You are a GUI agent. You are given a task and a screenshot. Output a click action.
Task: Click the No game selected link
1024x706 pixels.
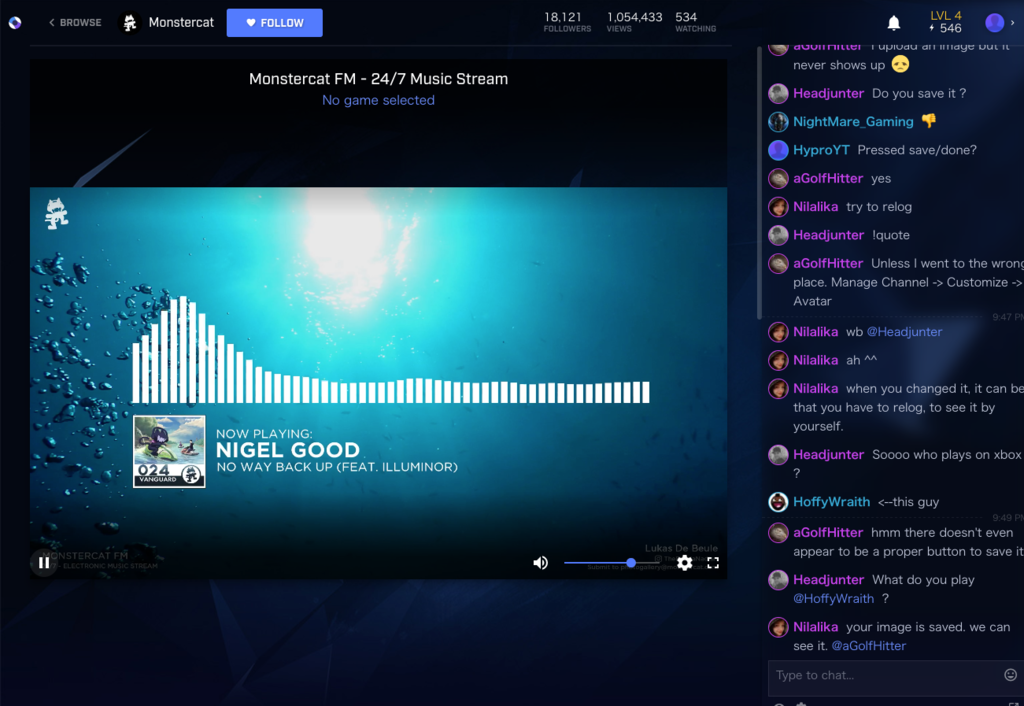pyautogui.click(x=378, y=100)
